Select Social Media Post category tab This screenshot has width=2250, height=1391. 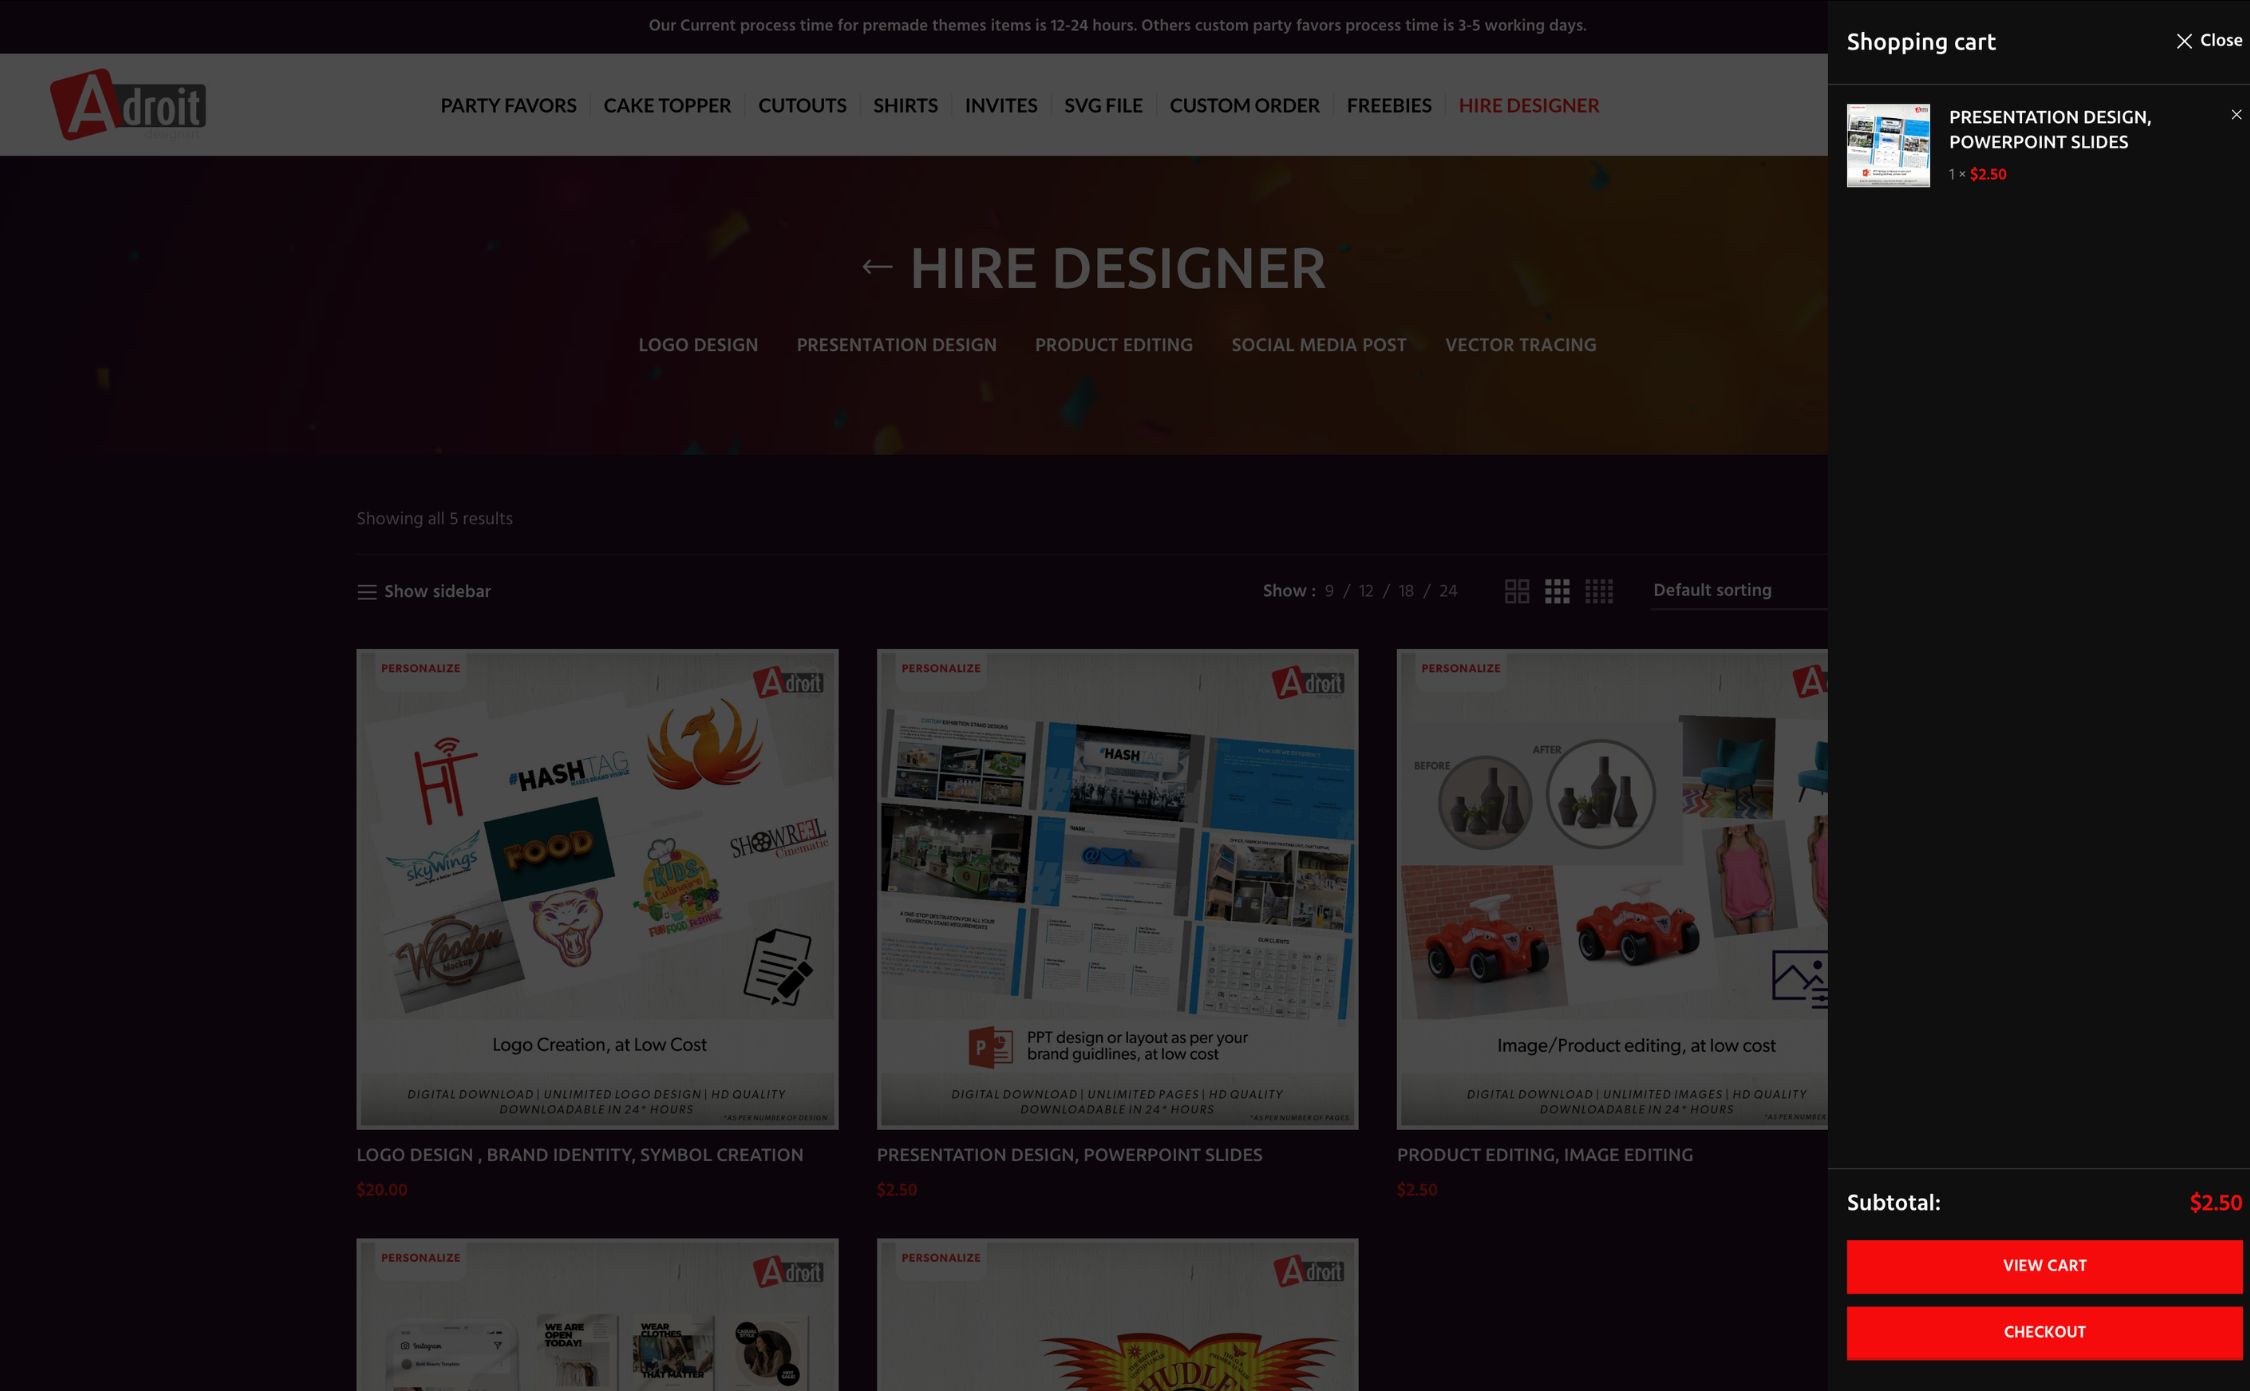pyautogui.click(x=1318, y=345)
